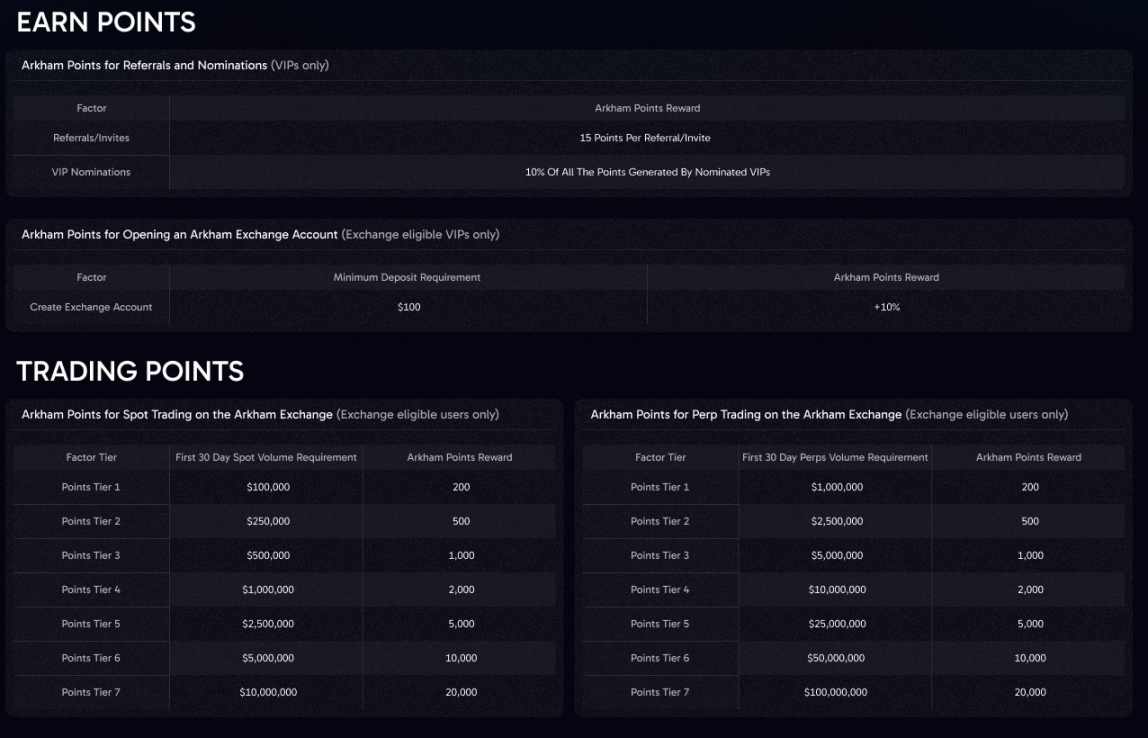Select the Create Exchange Account row
This screenshot has height=738, width=1148.
point(569,307)
